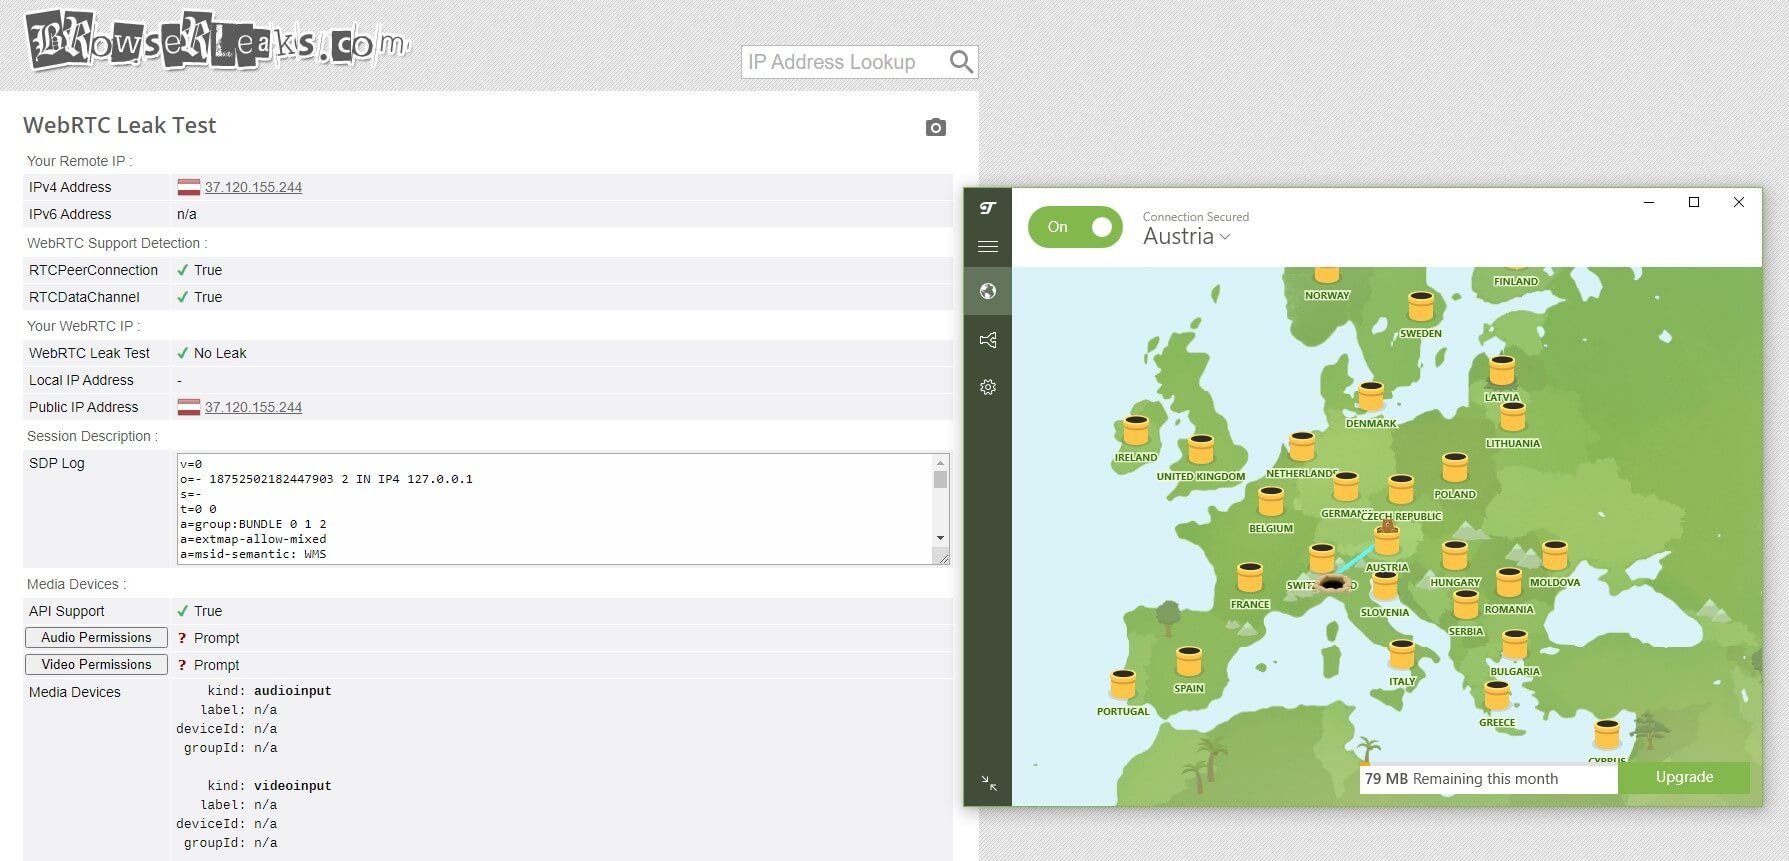Open the Public IP Address 37.120.155.244 link
The width and height of the screenshot is (1789, 861).
(x=253, y=407)
